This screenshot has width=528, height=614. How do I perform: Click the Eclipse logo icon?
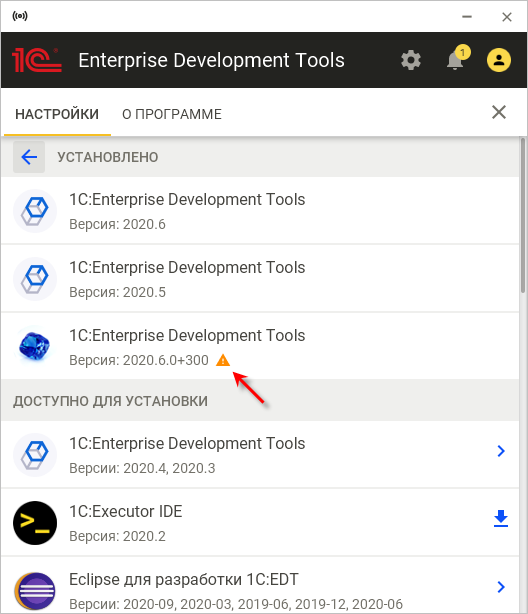[35, 591]
